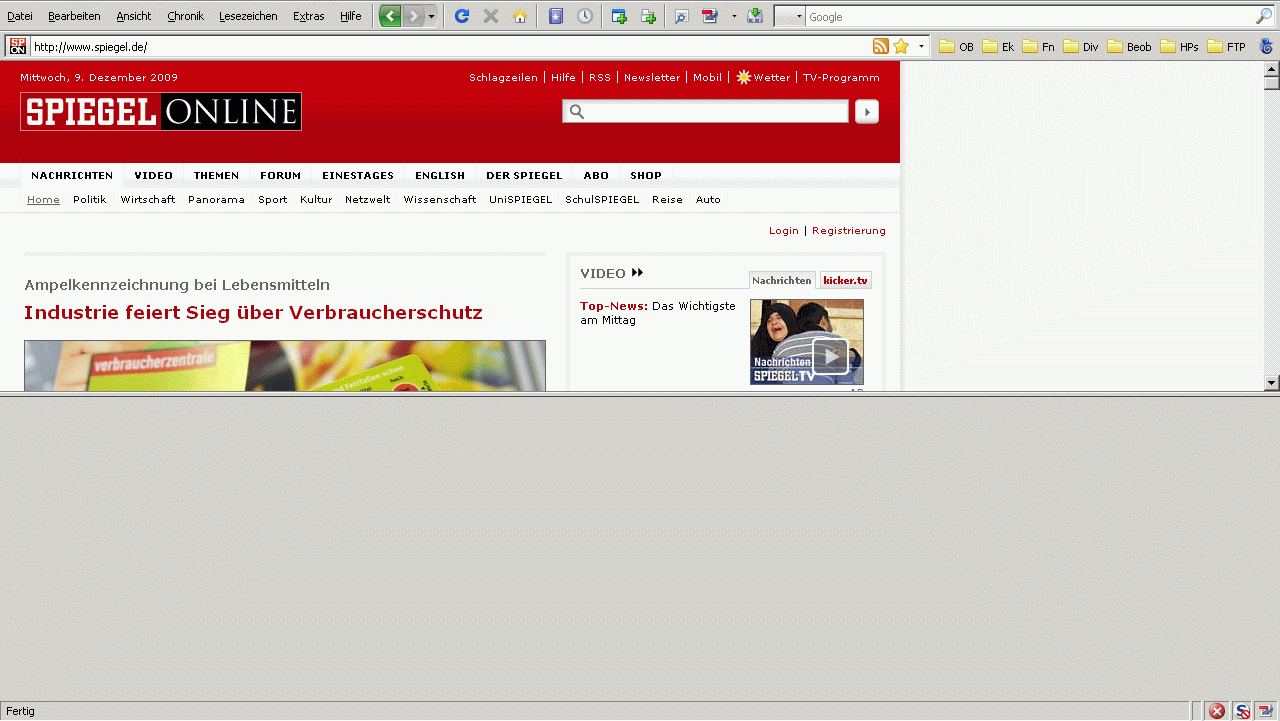Viewport: 1280px width, 721px height.
Task: Open the Bearbeiten menu
Action: click(x=74, y=16)
